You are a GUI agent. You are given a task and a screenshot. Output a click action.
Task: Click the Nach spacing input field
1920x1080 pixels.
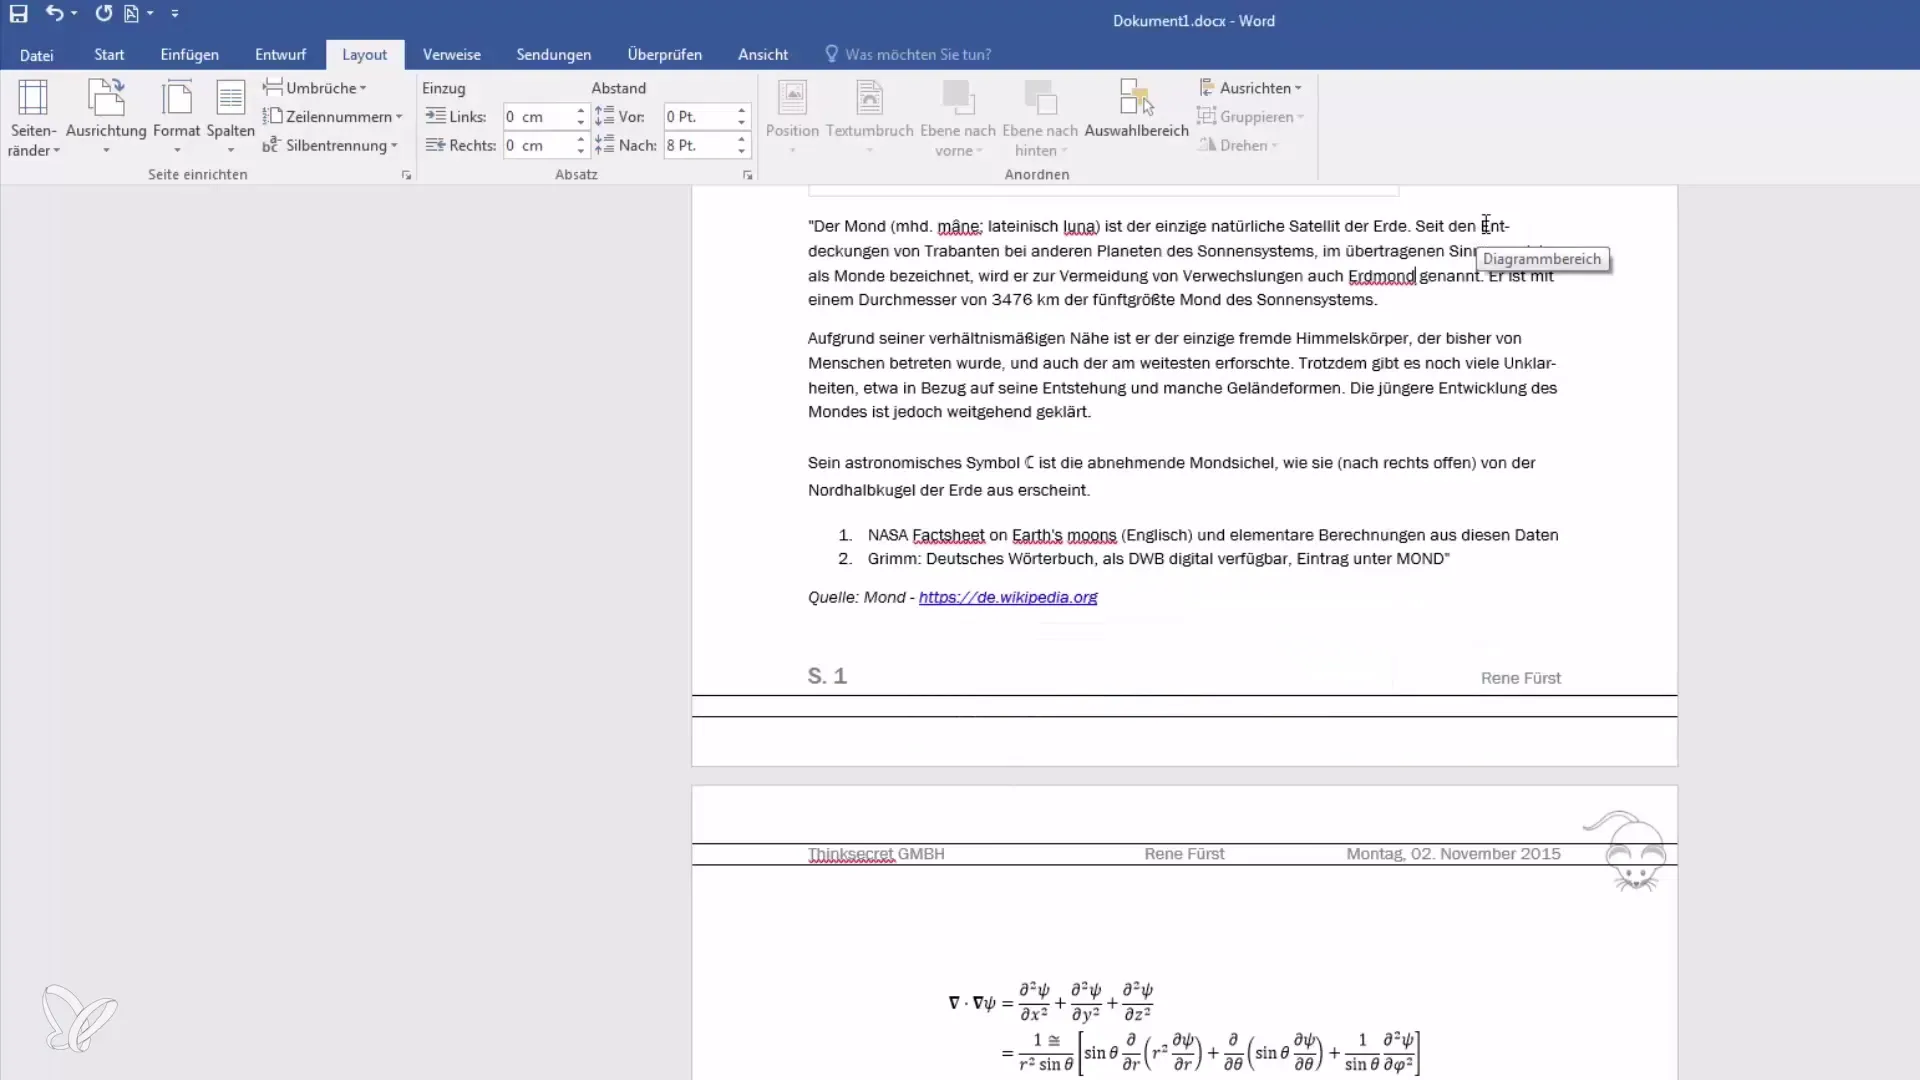coord(698,146)
